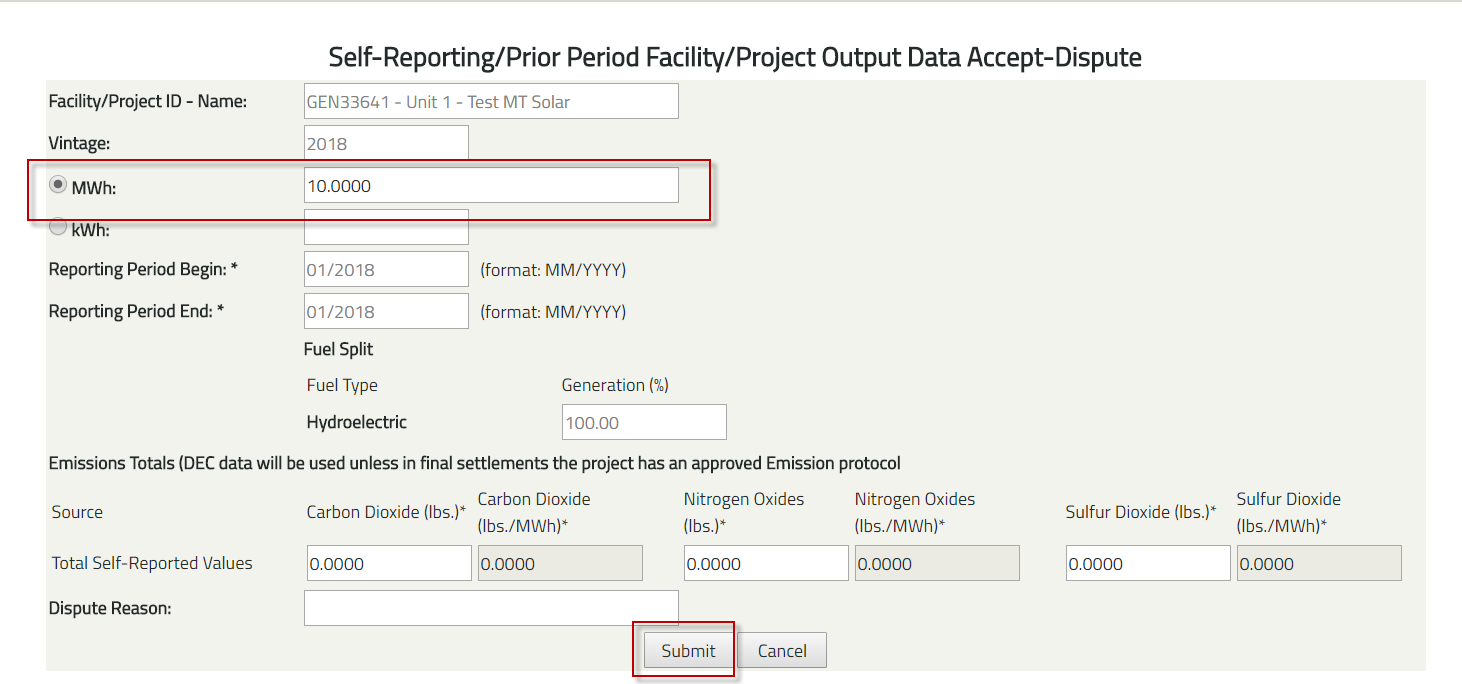Viewport: 1462px width, 684px height.
Task: Select the kWh radio button
Action: (58, 227)
